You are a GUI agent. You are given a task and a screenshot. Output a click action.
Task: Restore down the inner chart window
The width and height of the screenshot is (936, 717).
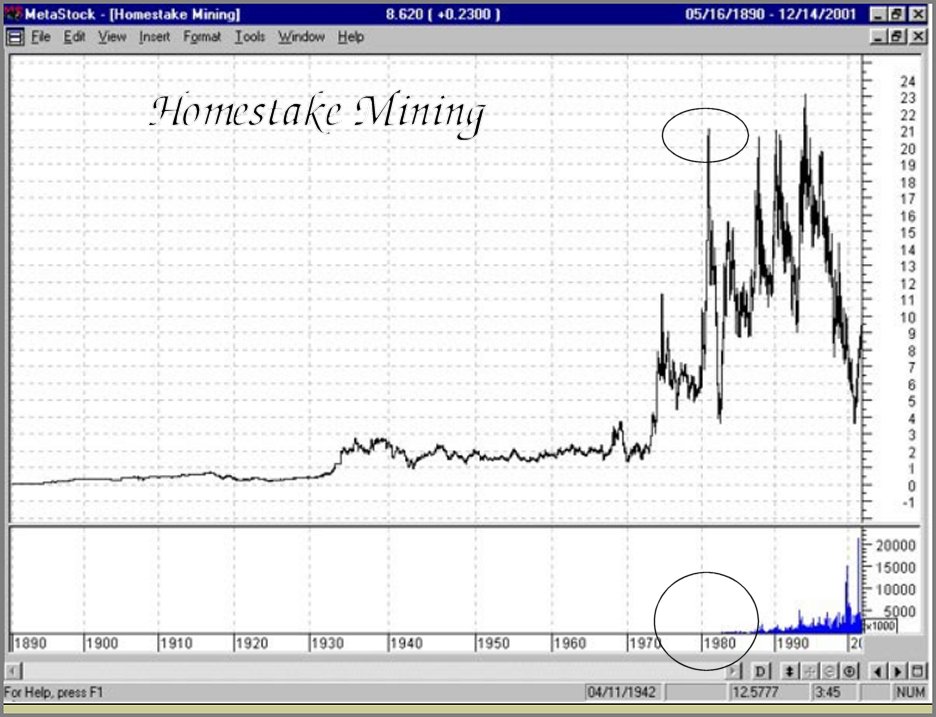pos(897,37)
